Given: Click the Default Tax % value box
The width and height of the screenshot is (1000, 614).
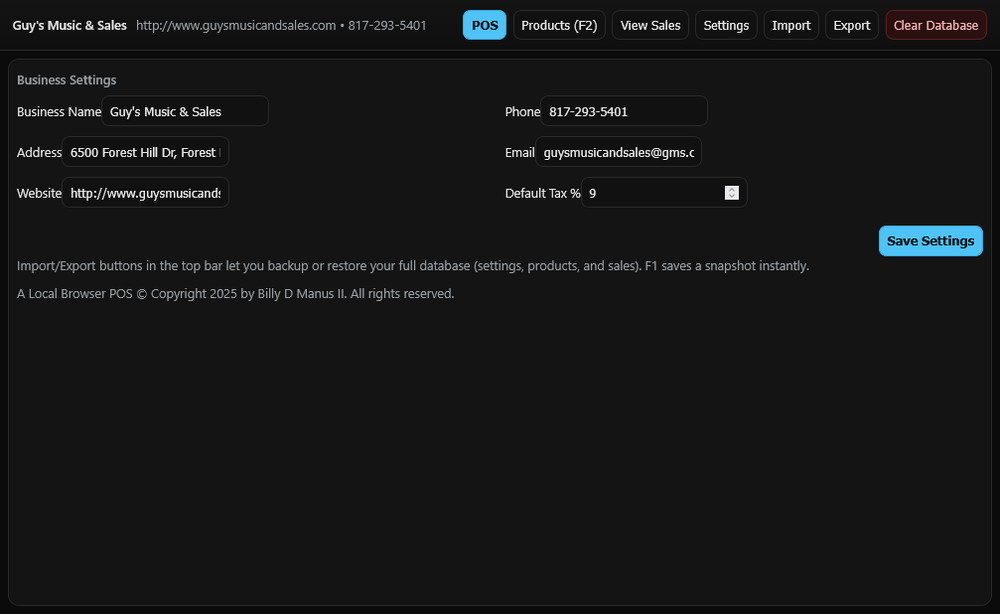Looking at the screenshot, I should (650, 192).
